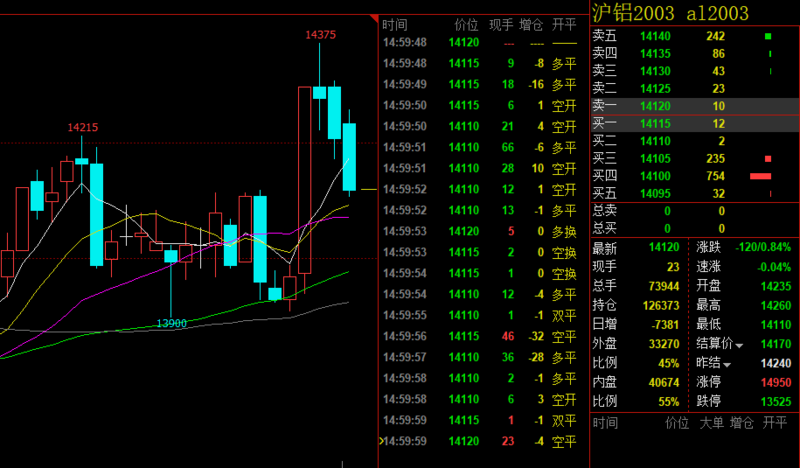Screen dimensions: 800x468
Task: Click the 买四 volume 754
Action: point(715,176)
